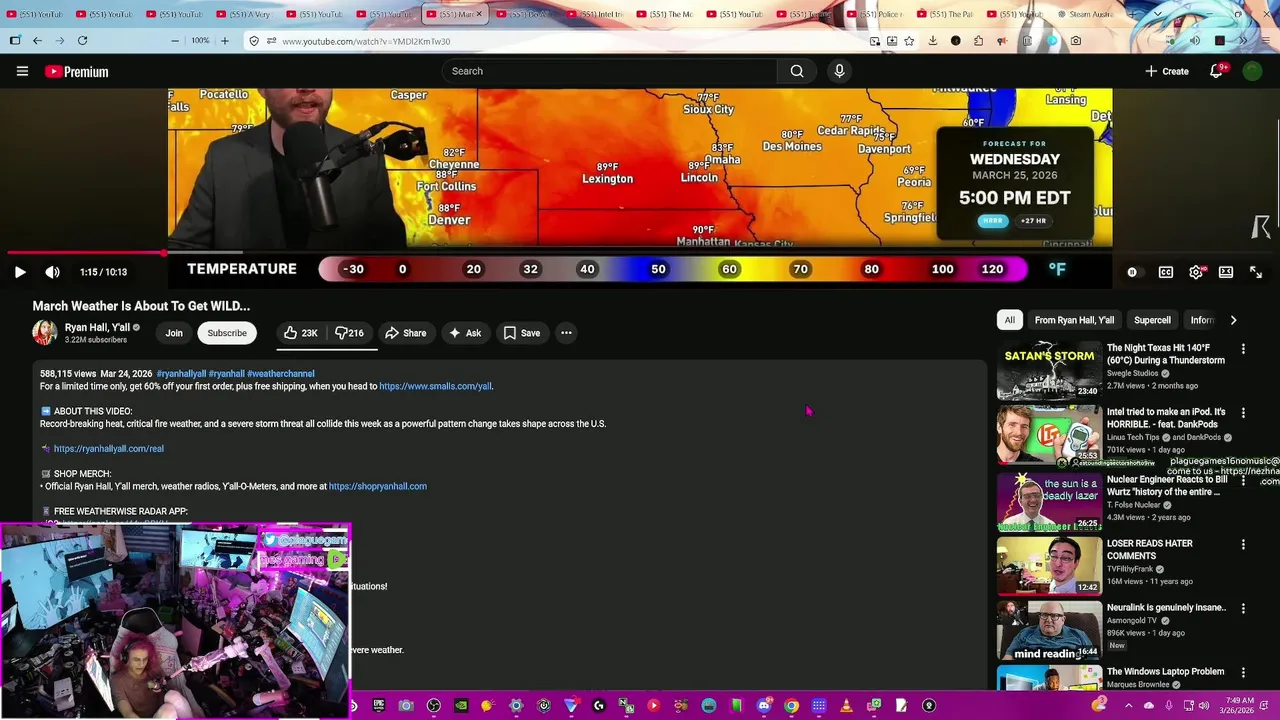Like the video (23K)

(301, 333)
